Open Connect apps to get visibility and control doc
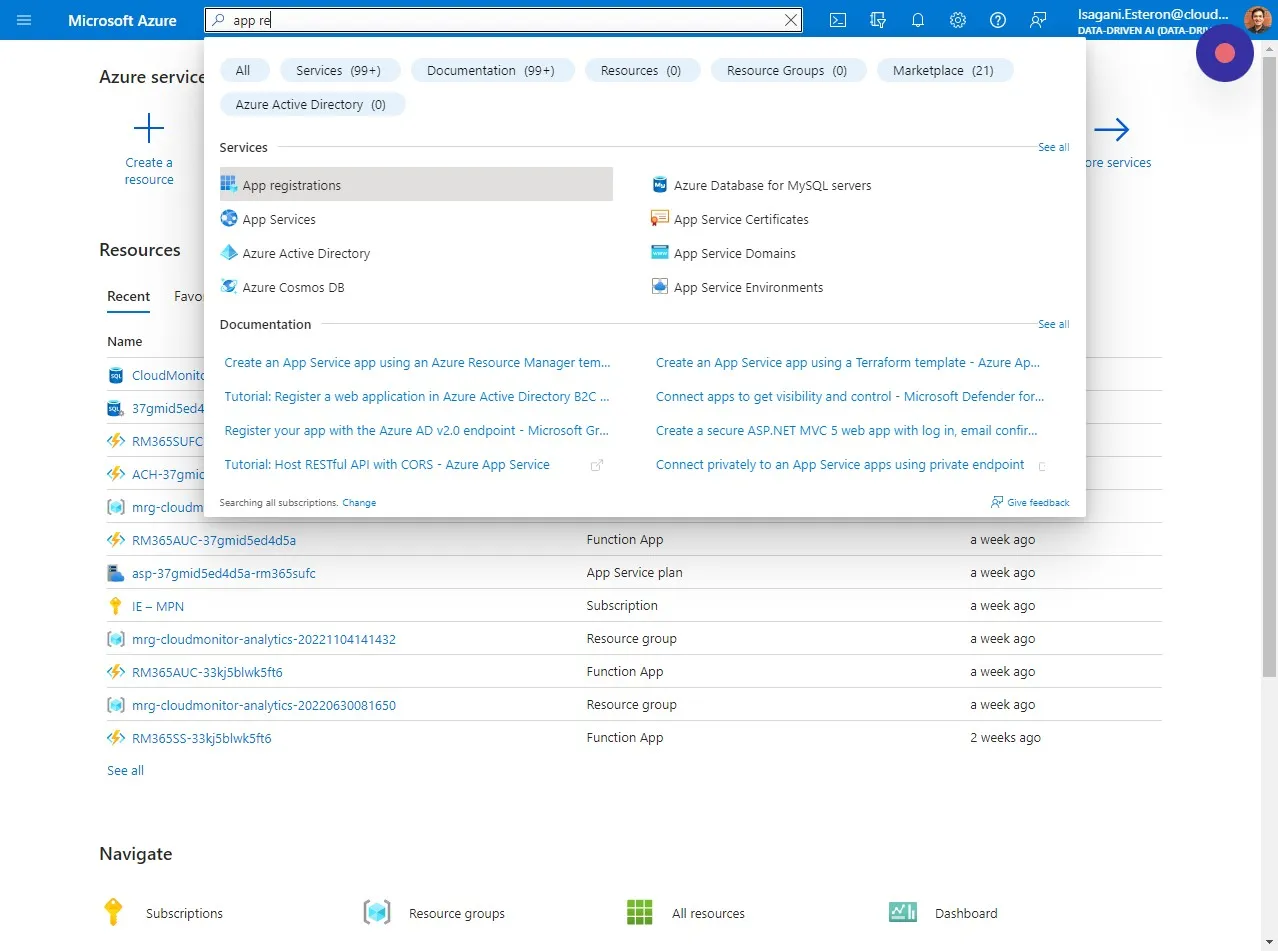This screenshot has width=1278, height=951. click(850, 397)
